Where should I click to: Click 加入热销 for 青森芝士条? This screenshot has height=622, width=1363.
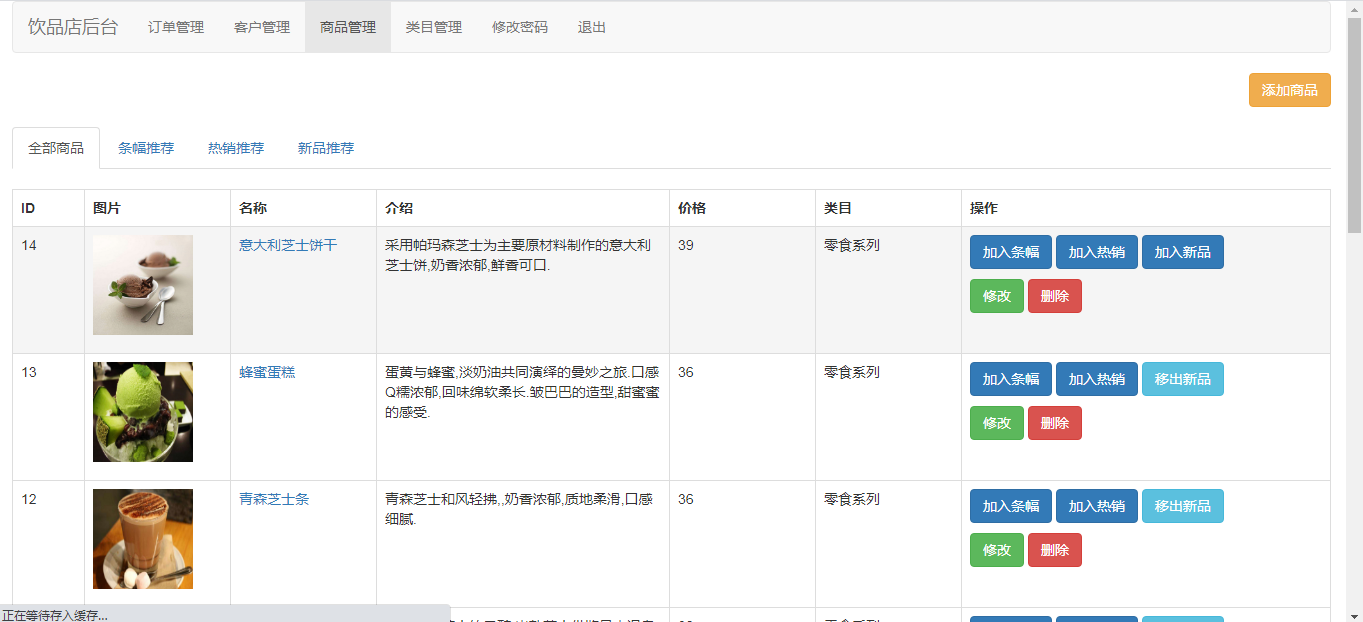click(1097, 506)
